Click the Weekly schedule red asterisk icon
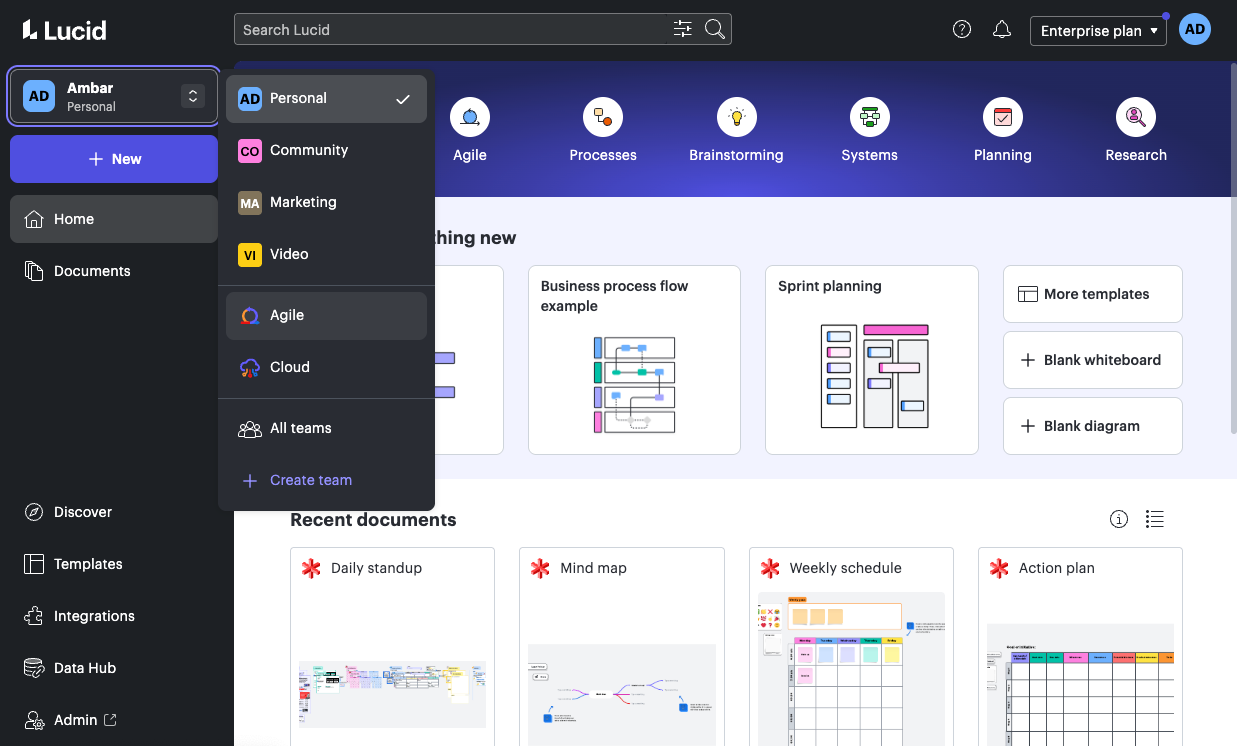 [x=770, y=568]
